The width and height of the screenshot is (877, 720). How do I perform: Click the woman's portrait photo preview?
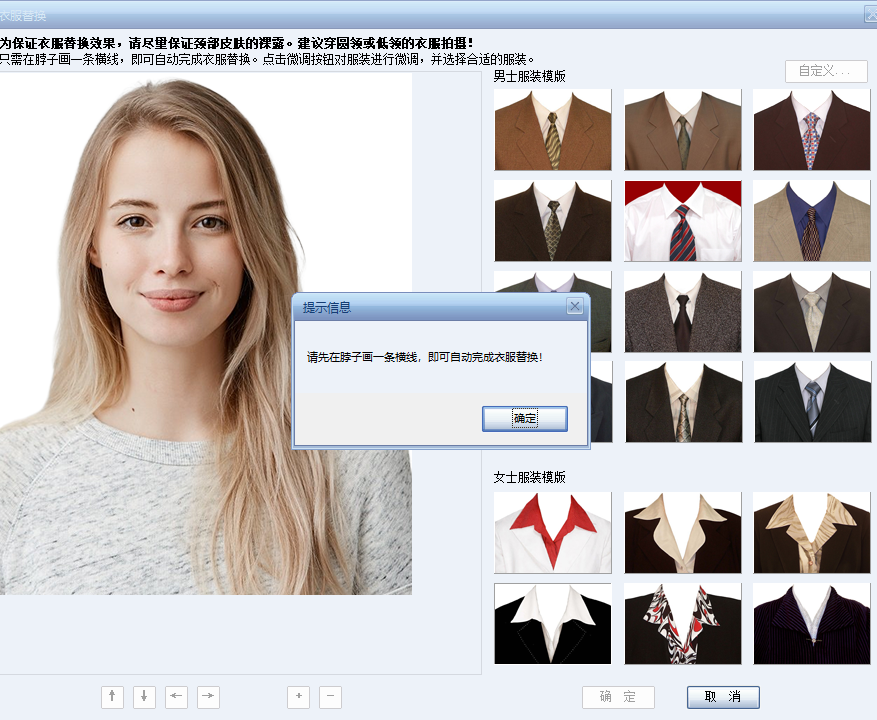[x=206, y=333]
